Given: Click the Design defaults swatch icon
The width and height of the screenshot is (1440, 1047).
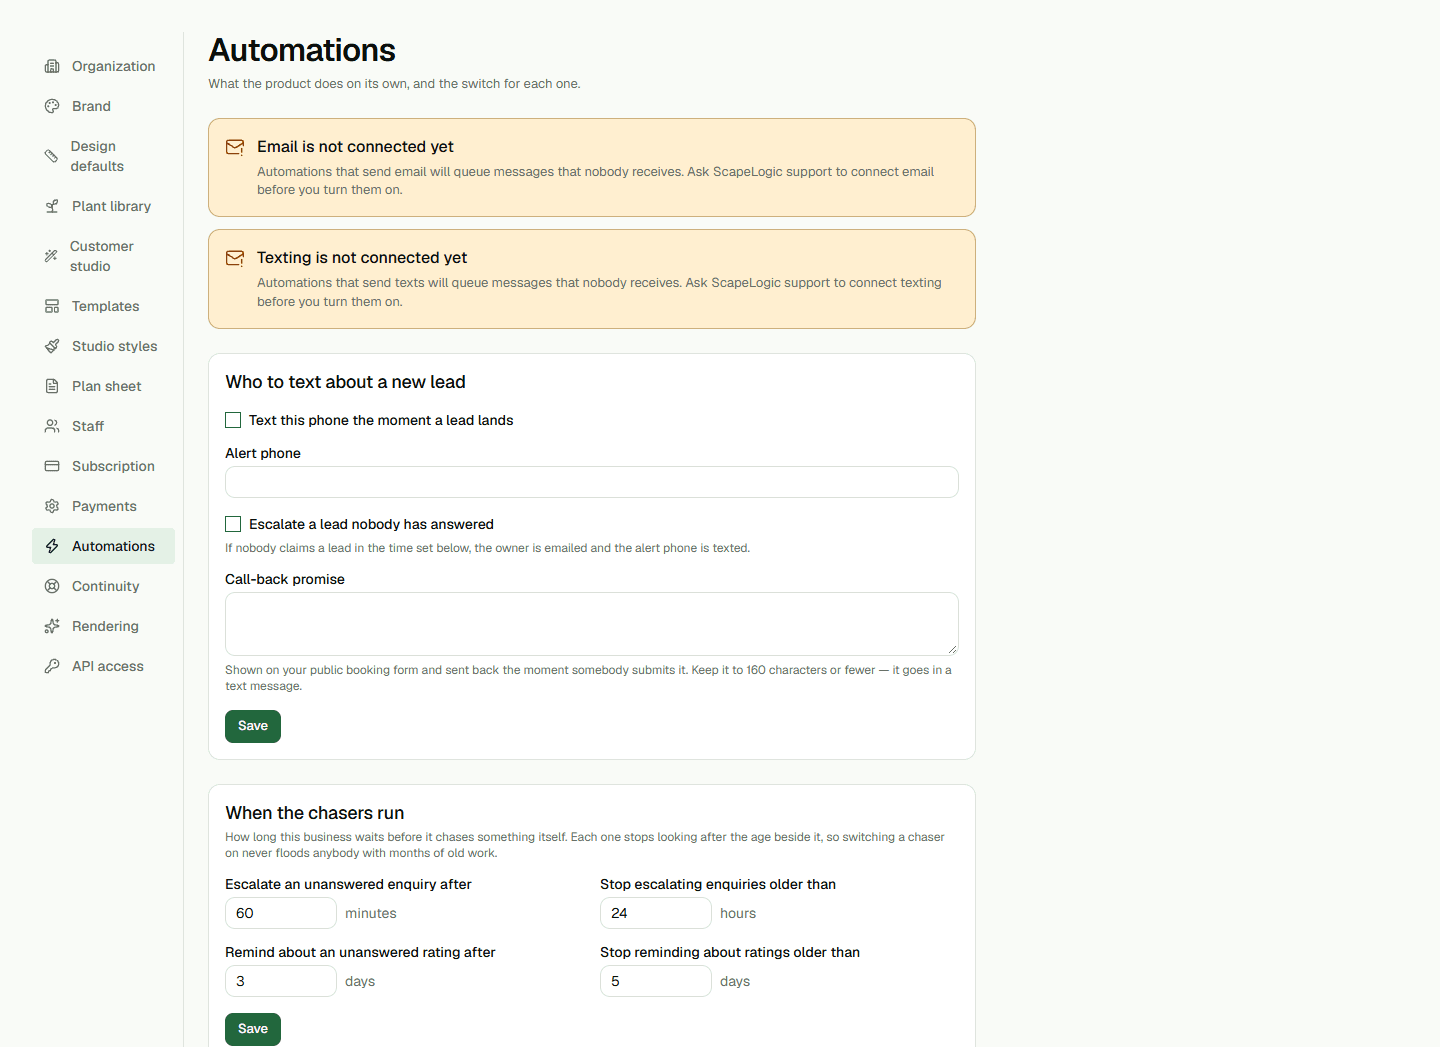Looking at the screenshot, I should (x=51, y=156).
